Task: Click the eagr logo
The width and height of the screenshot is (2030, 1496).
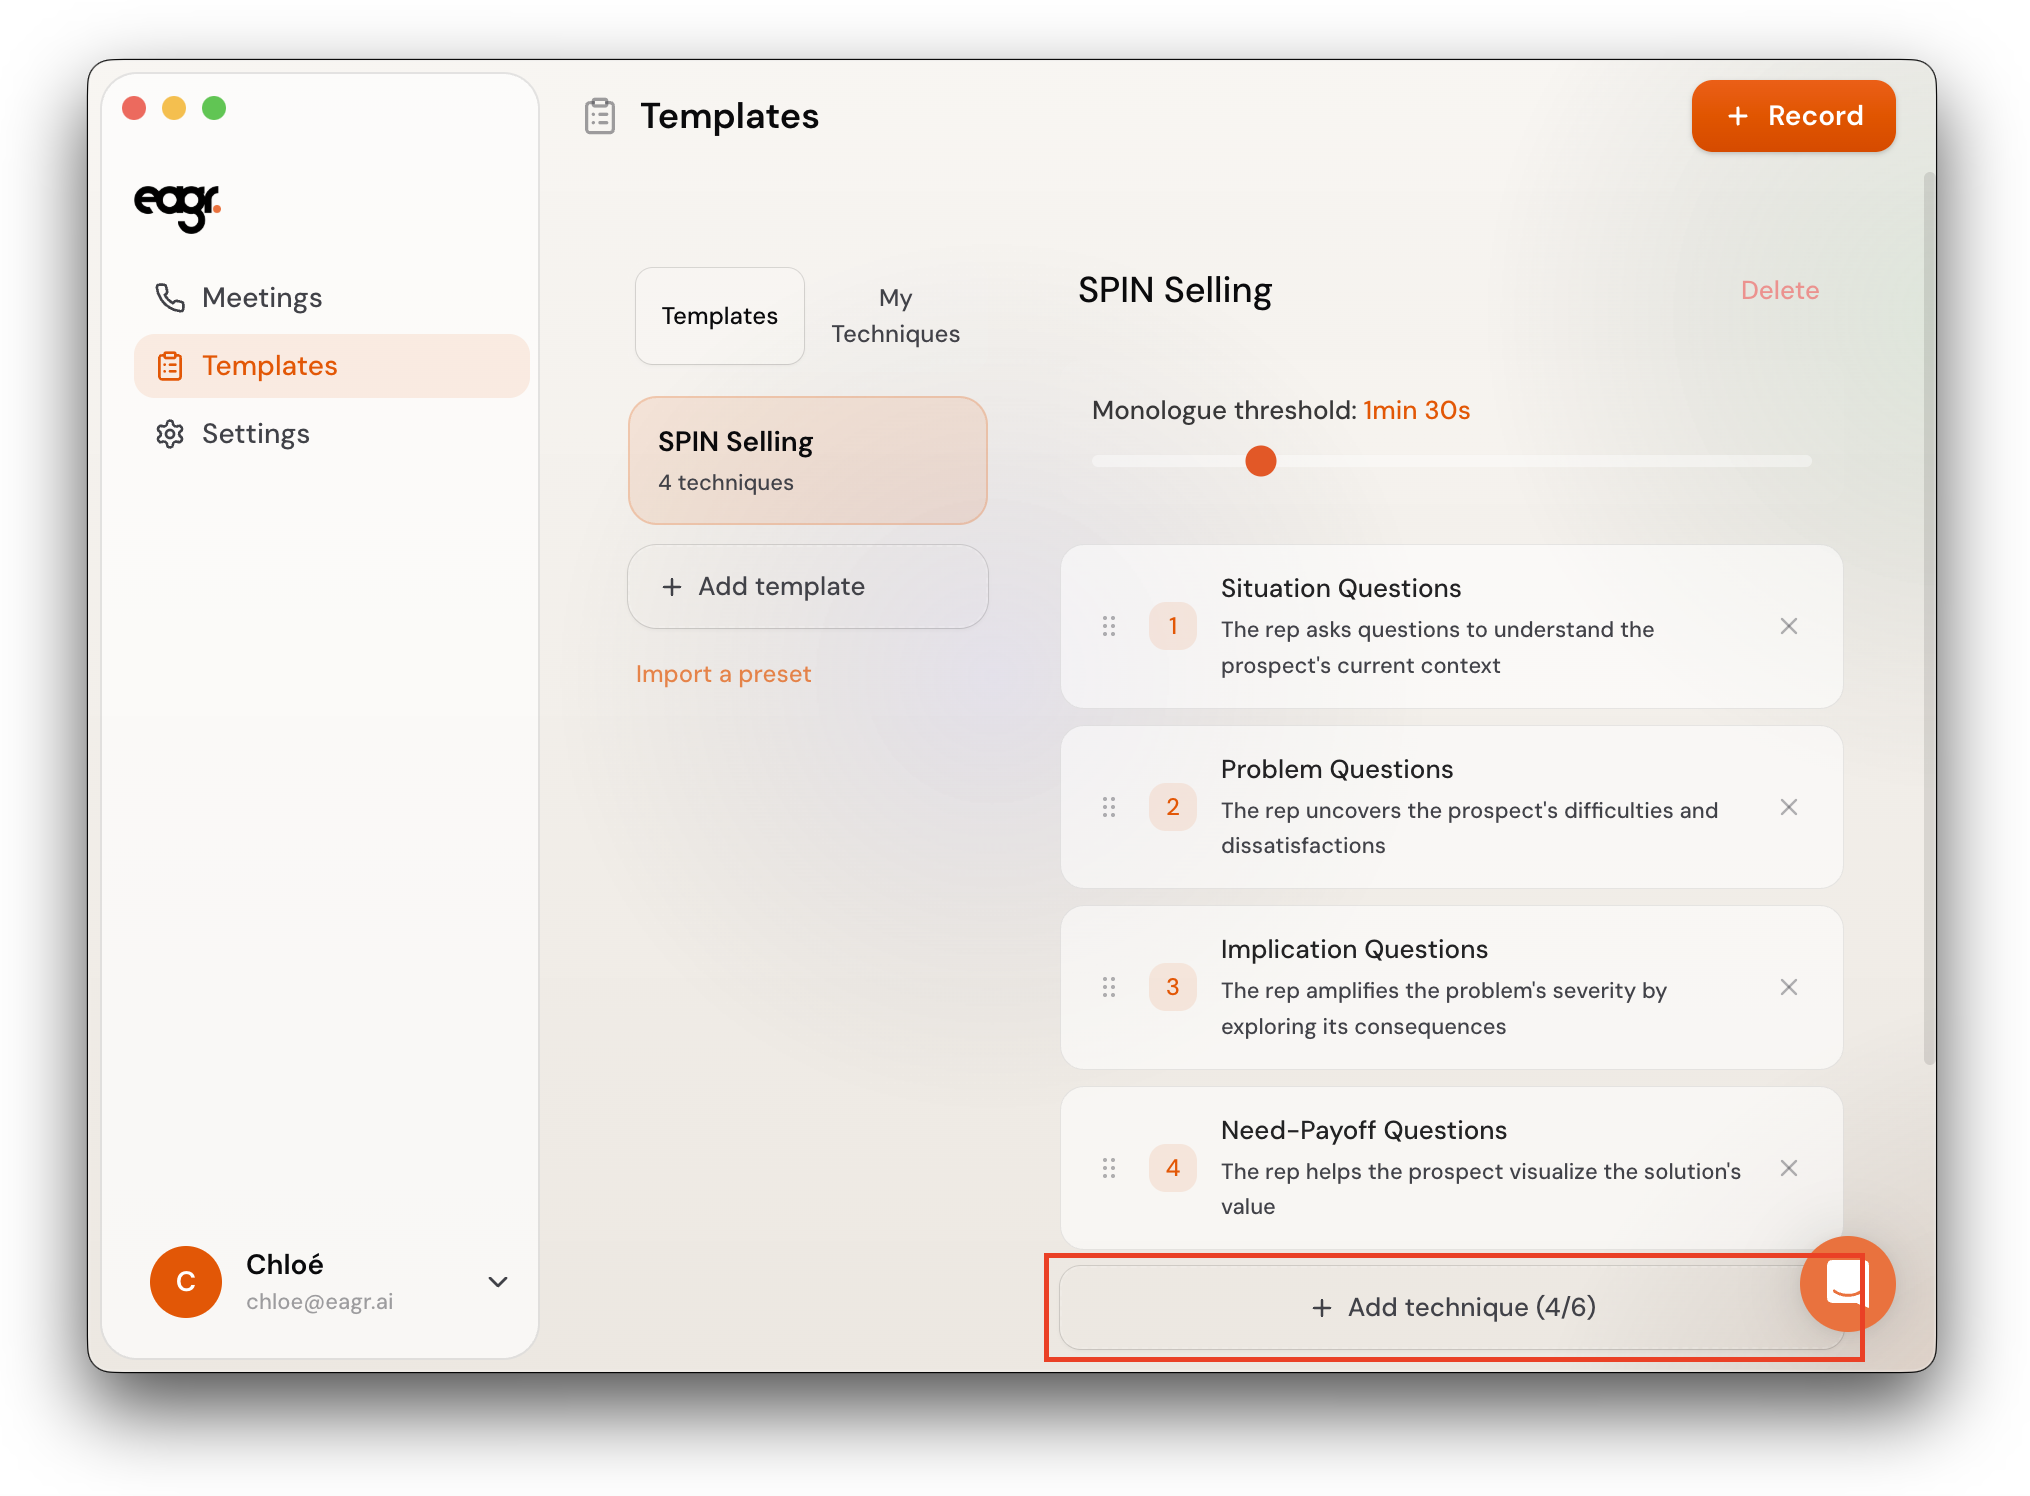Action: point(177,205)
